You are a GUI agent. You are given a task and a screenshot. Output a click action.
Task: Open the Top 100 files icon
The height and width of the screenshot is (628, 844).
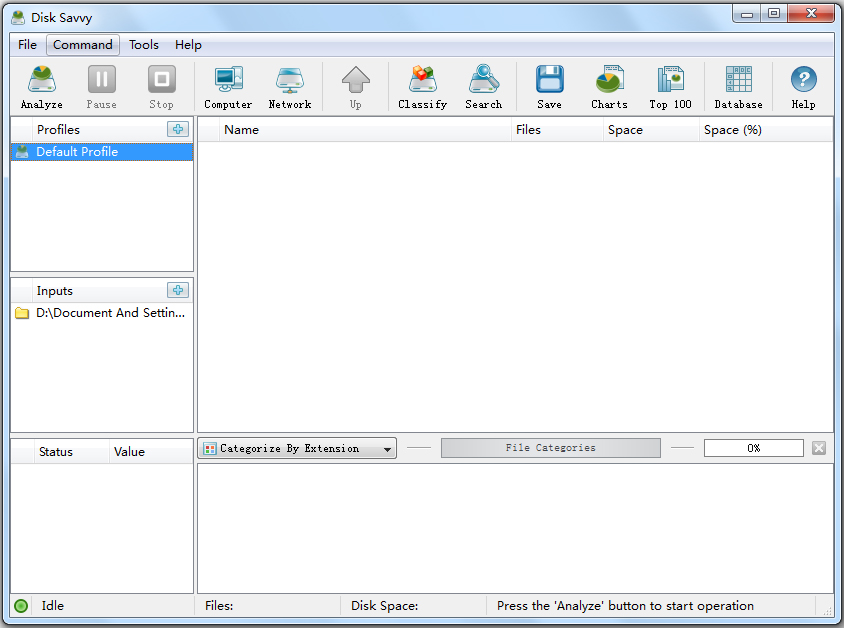(669, 86)
